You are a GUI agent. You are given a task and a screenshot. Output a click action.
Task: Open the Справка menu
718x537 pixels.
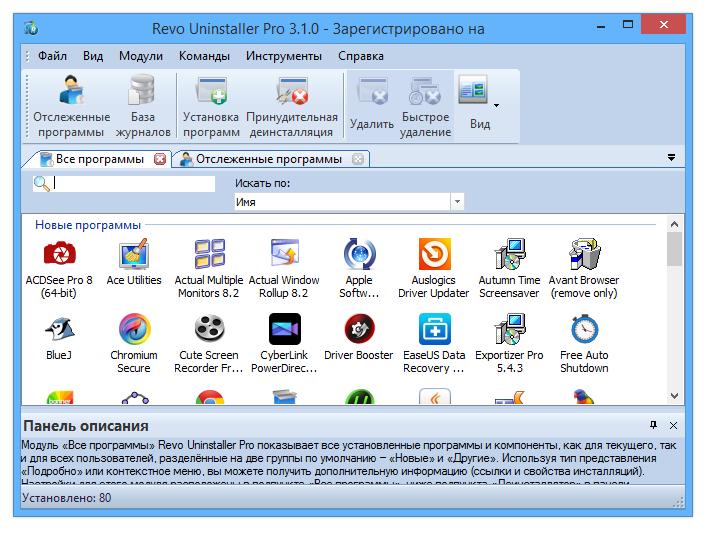(361, 56)
